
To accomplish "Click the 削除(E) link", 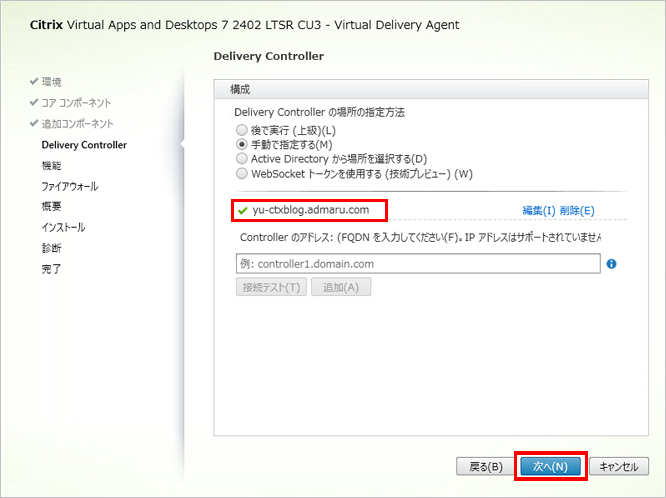I will (577, 211).
